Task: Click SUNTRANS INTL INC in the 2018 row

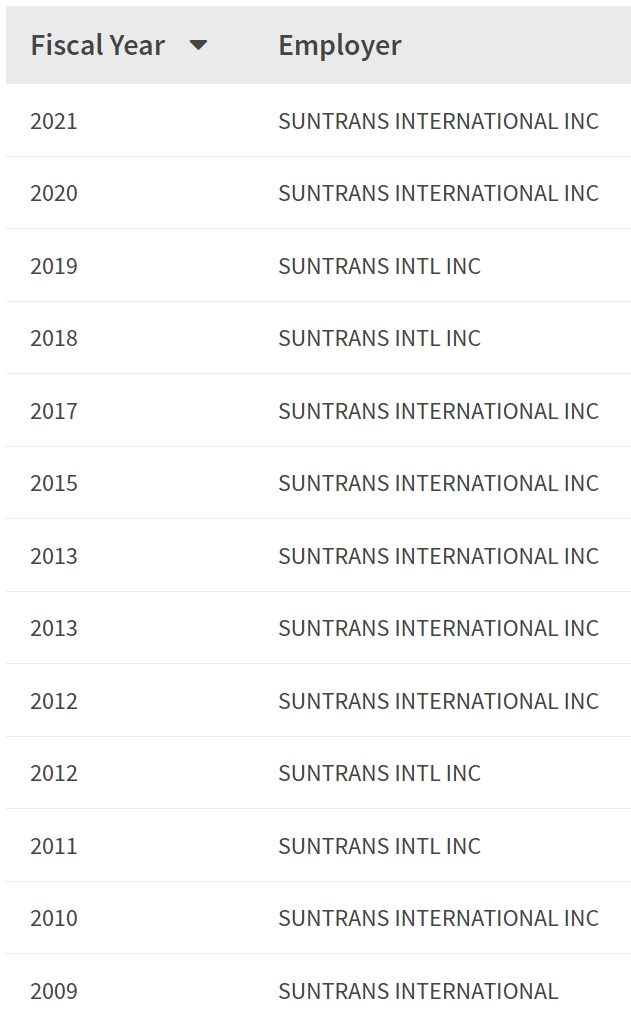Action: coord(380,338)
